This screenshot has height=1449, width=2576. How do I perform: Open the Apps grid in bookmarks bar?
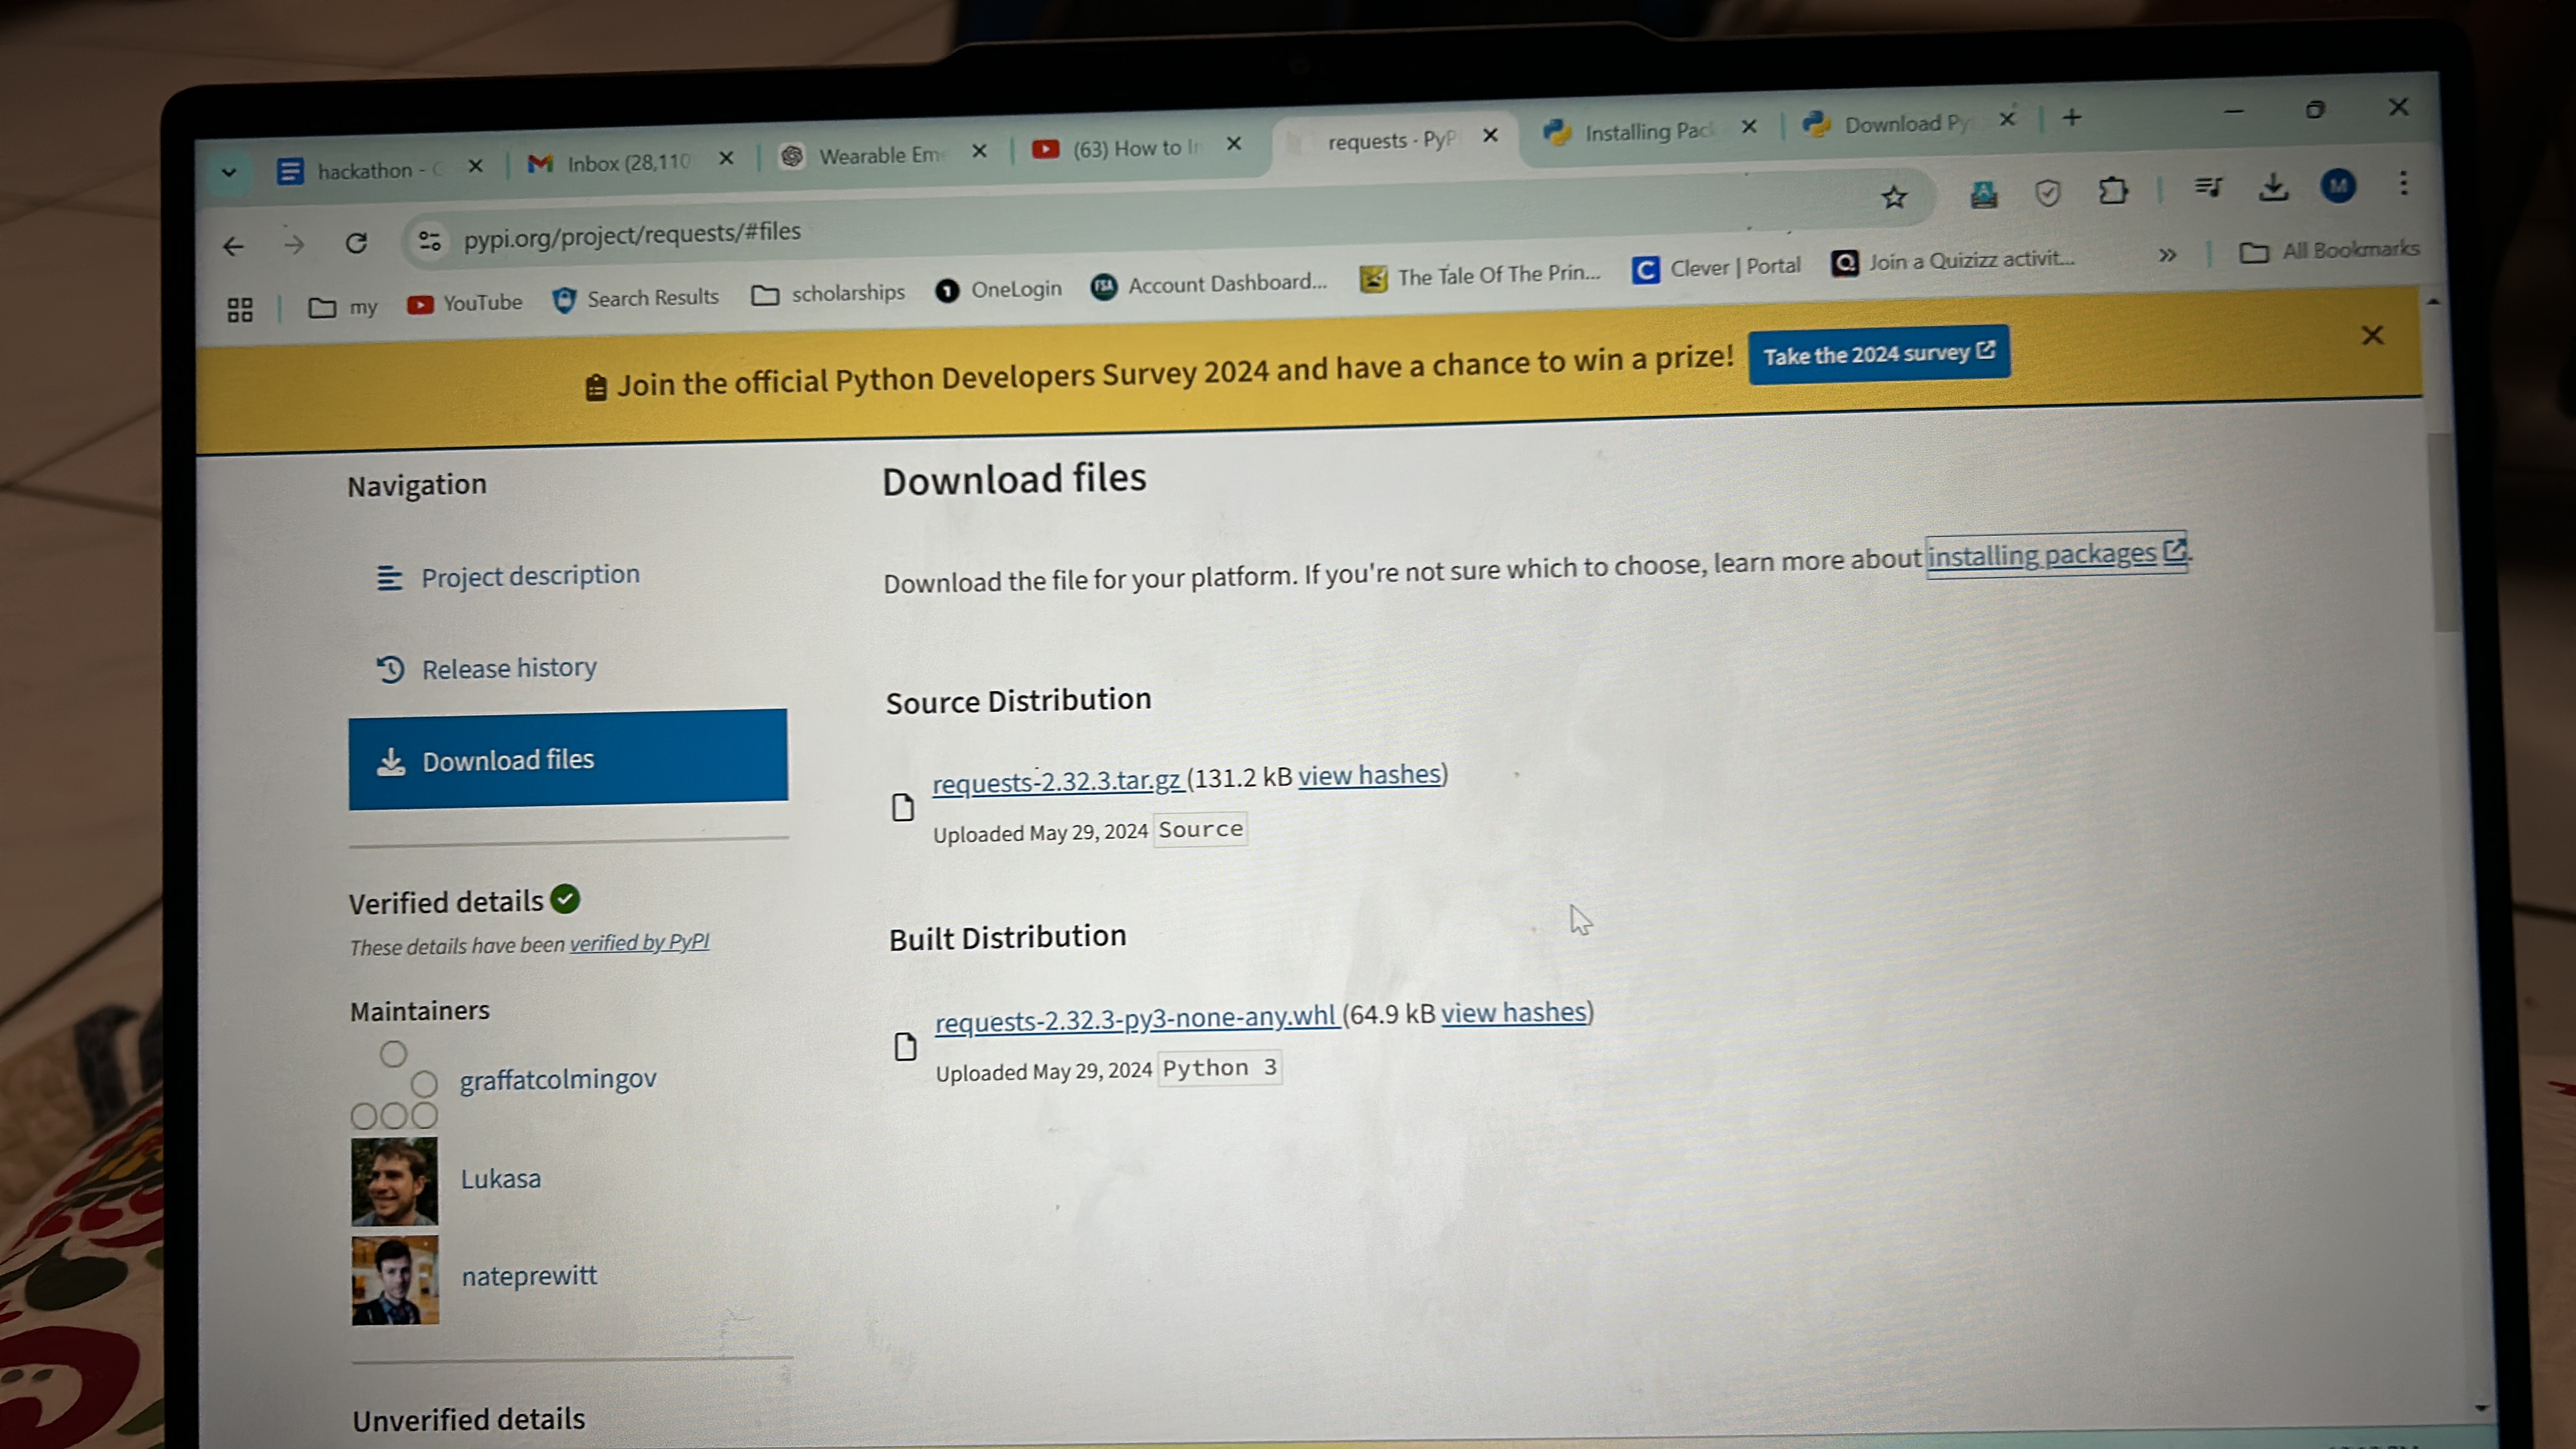(x=240, y=310)
